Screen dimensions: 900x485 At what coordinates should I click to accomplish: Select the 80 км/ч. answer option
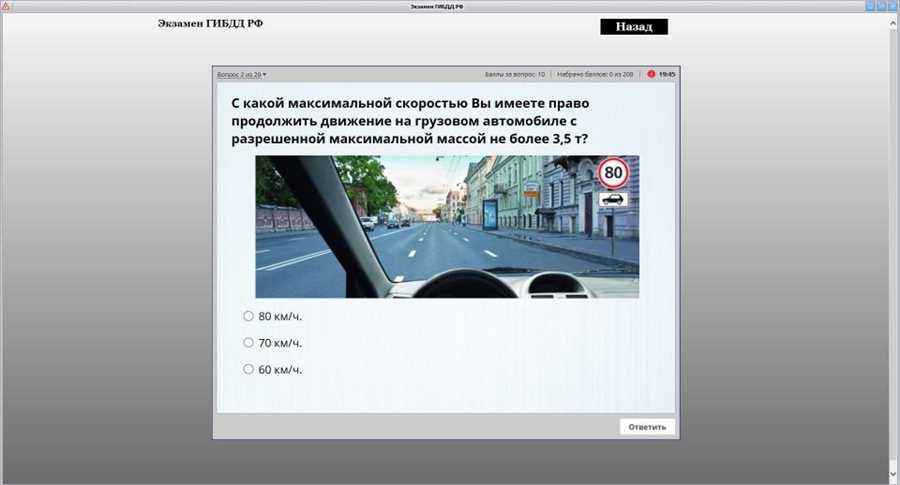tap(248, 316)
